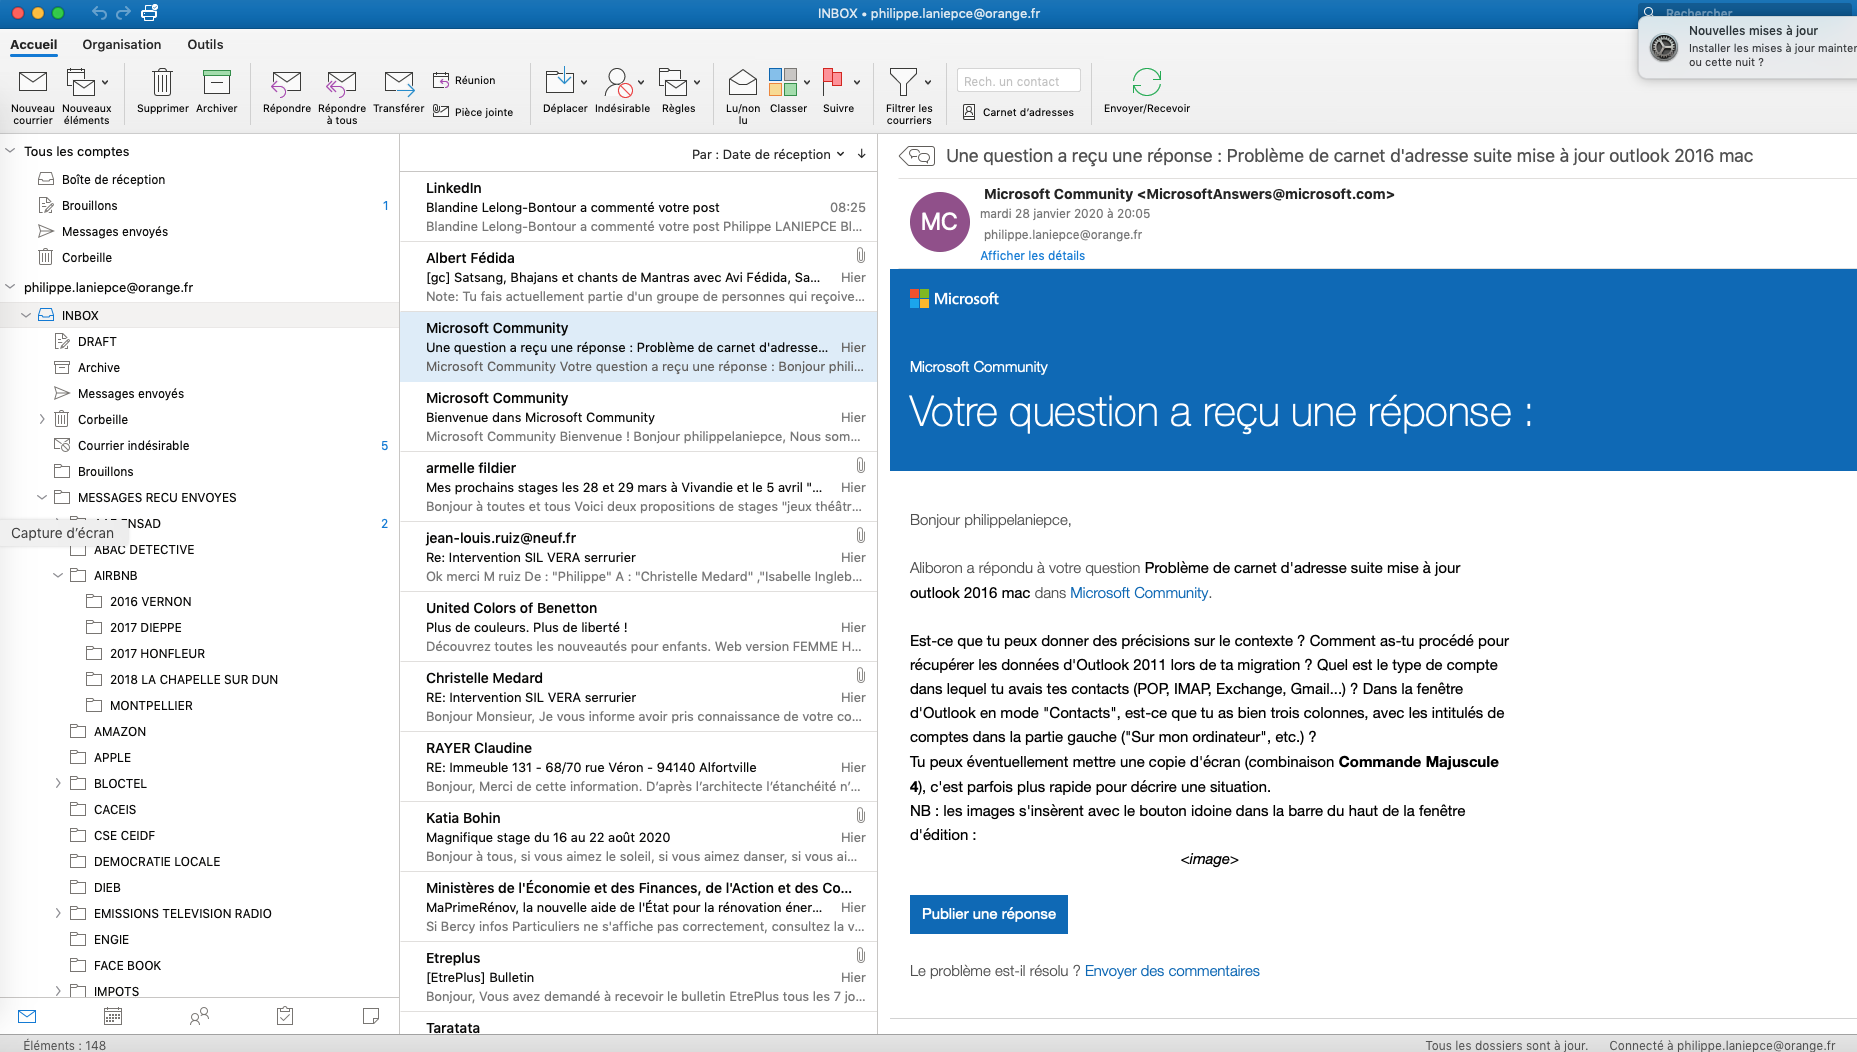Open the Notes view in bottom bar
The height and width of the screenshot is (1052, 1857).
[371, 1016]
